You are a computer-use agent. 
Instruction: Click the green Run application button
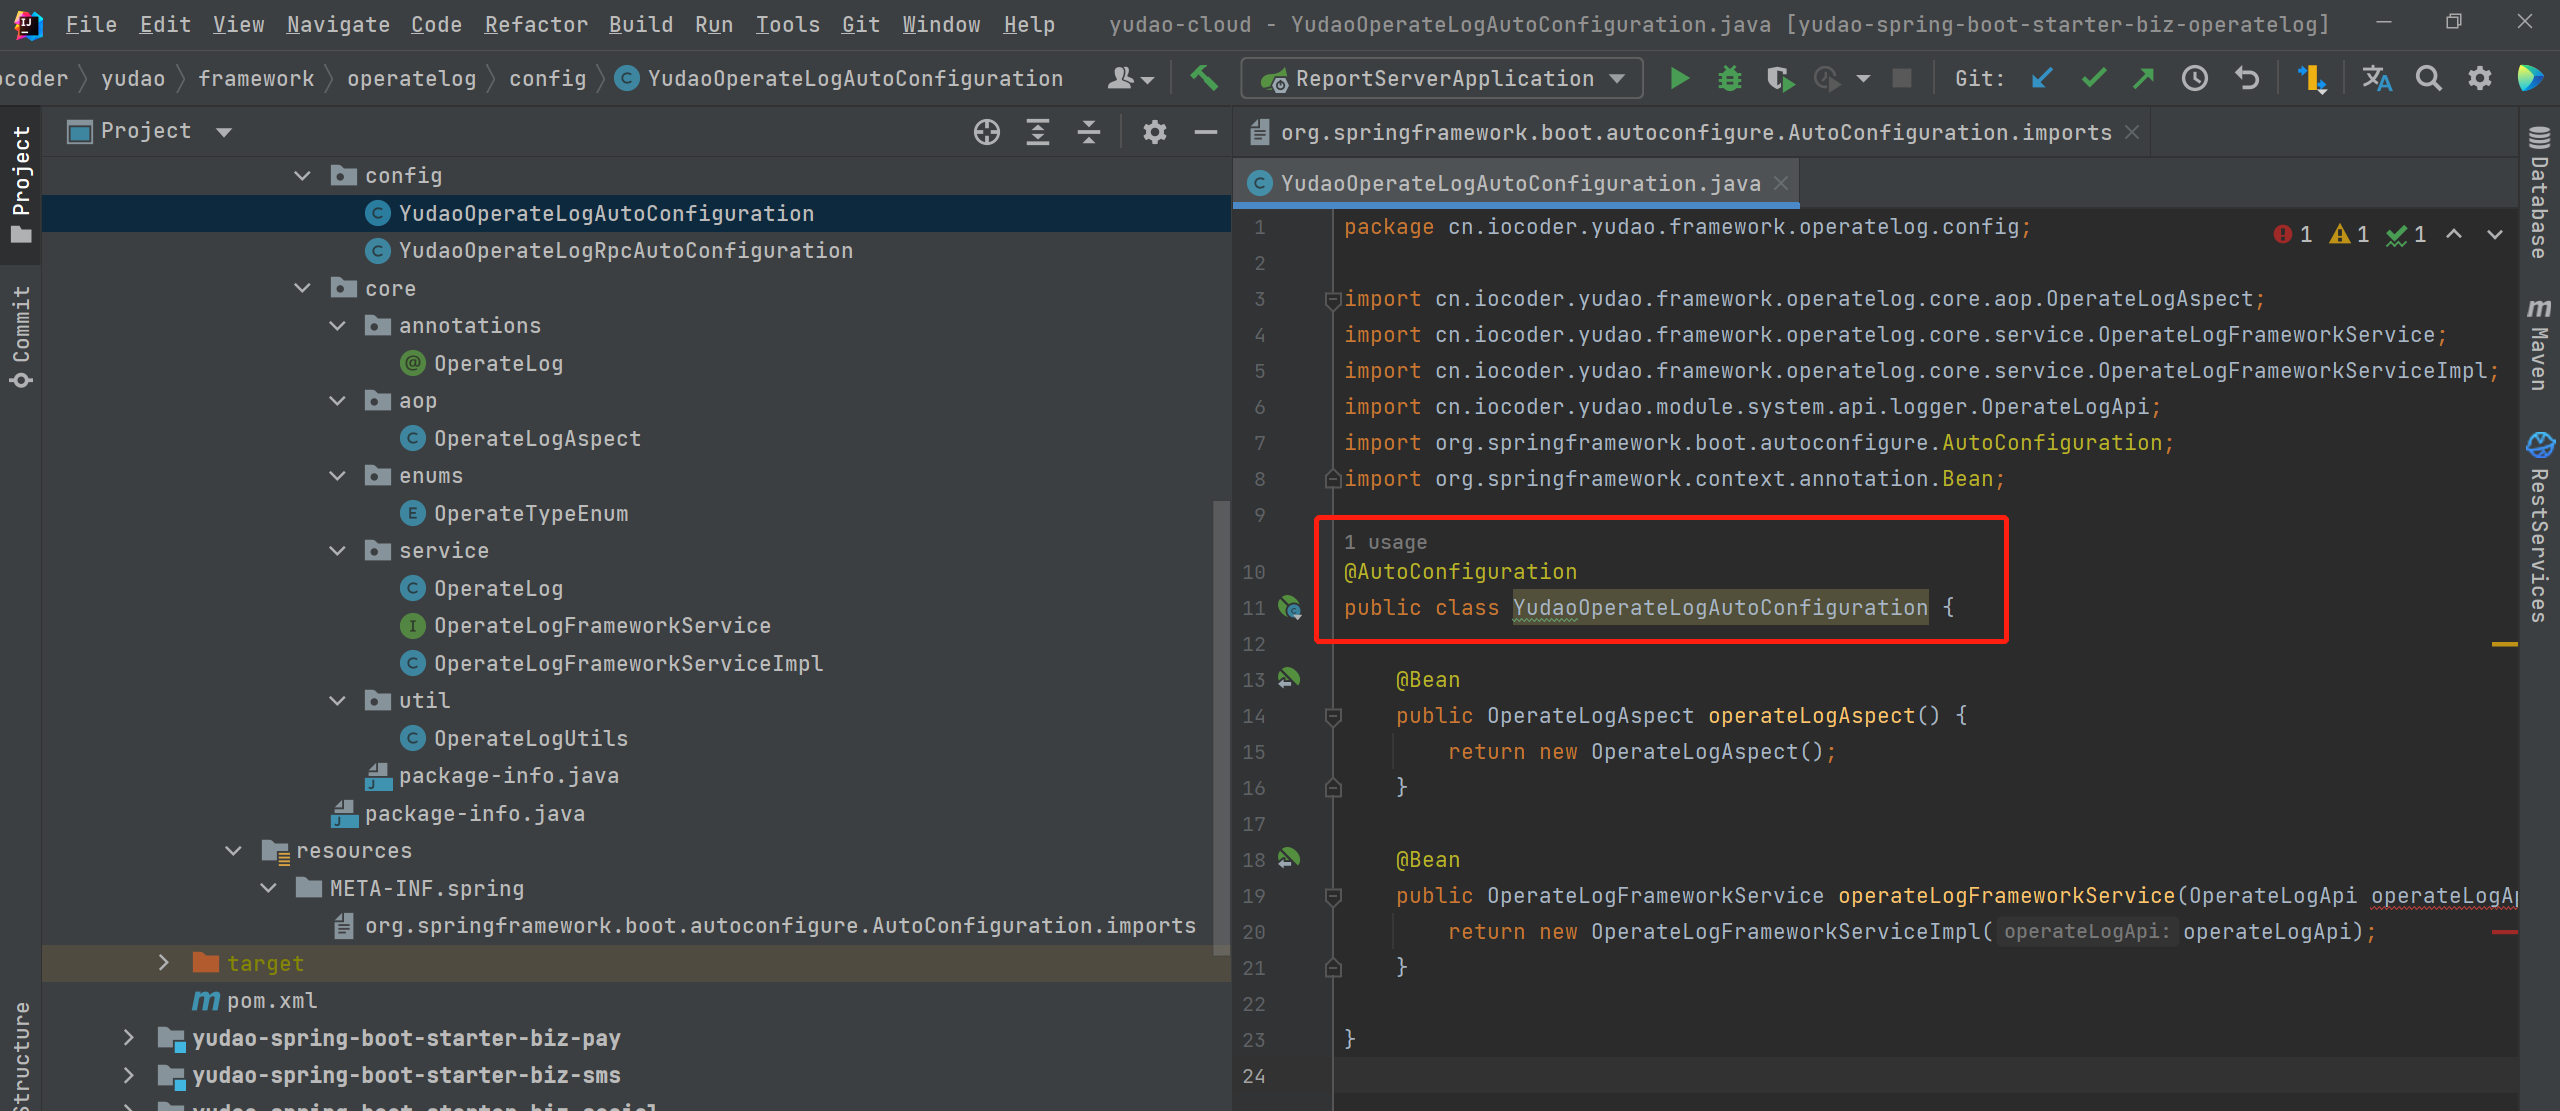point(1679,78)
